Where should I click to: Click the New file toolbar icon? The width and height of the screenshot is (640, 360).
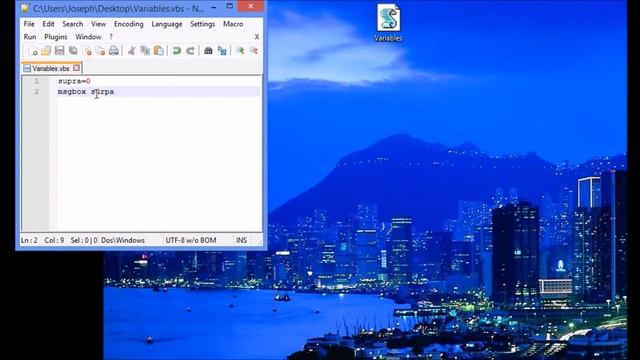33,51
